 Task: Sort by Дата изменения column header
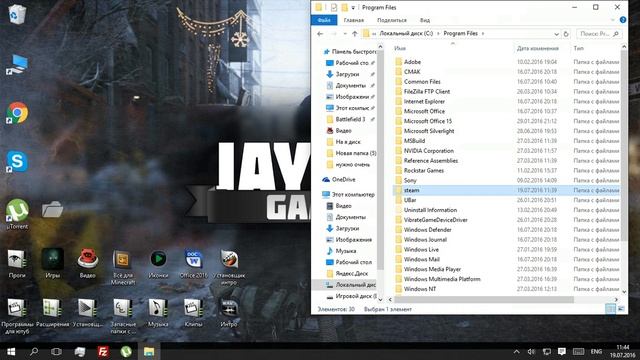point(537,49)
